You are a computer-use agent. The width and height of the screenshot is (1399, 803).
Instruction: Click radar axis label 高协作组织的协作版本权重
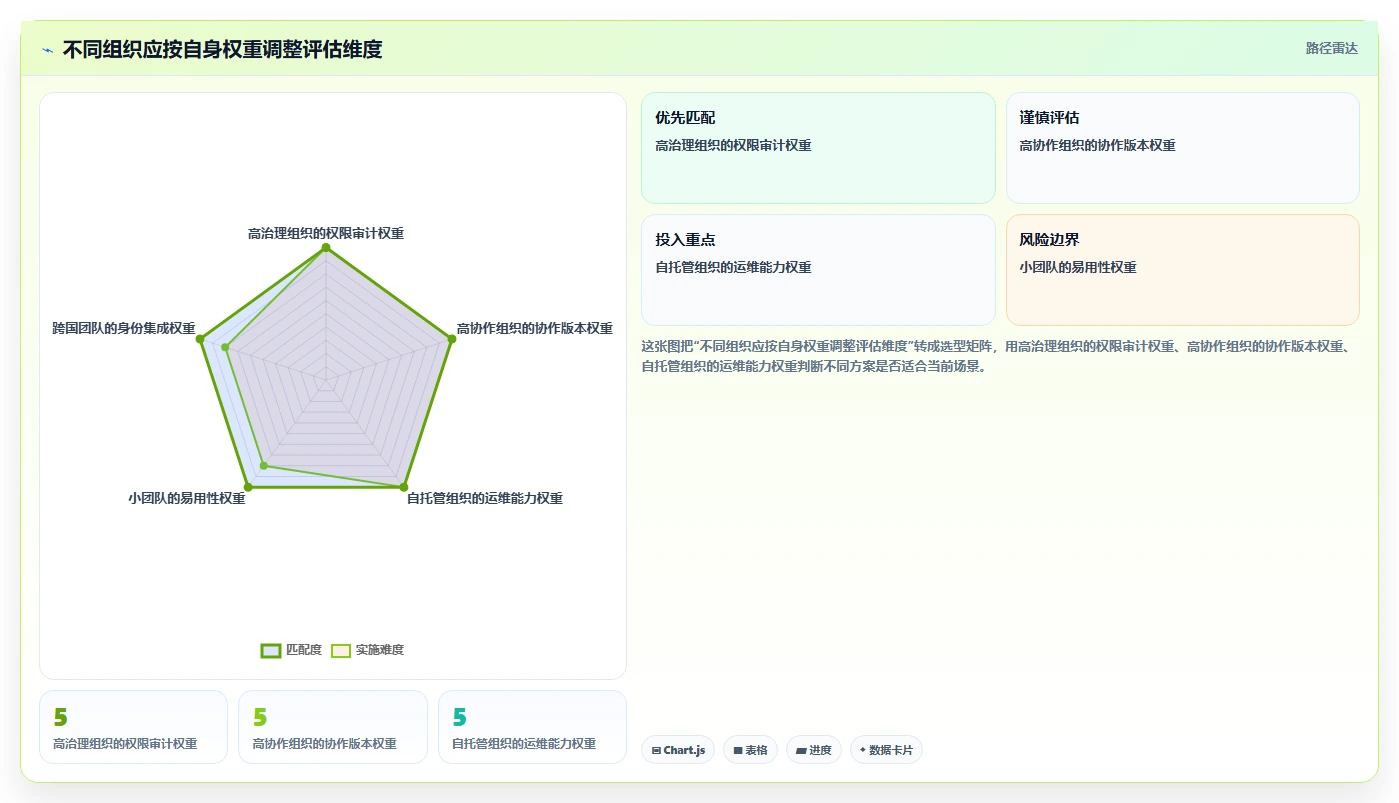(x=534, y=328)
